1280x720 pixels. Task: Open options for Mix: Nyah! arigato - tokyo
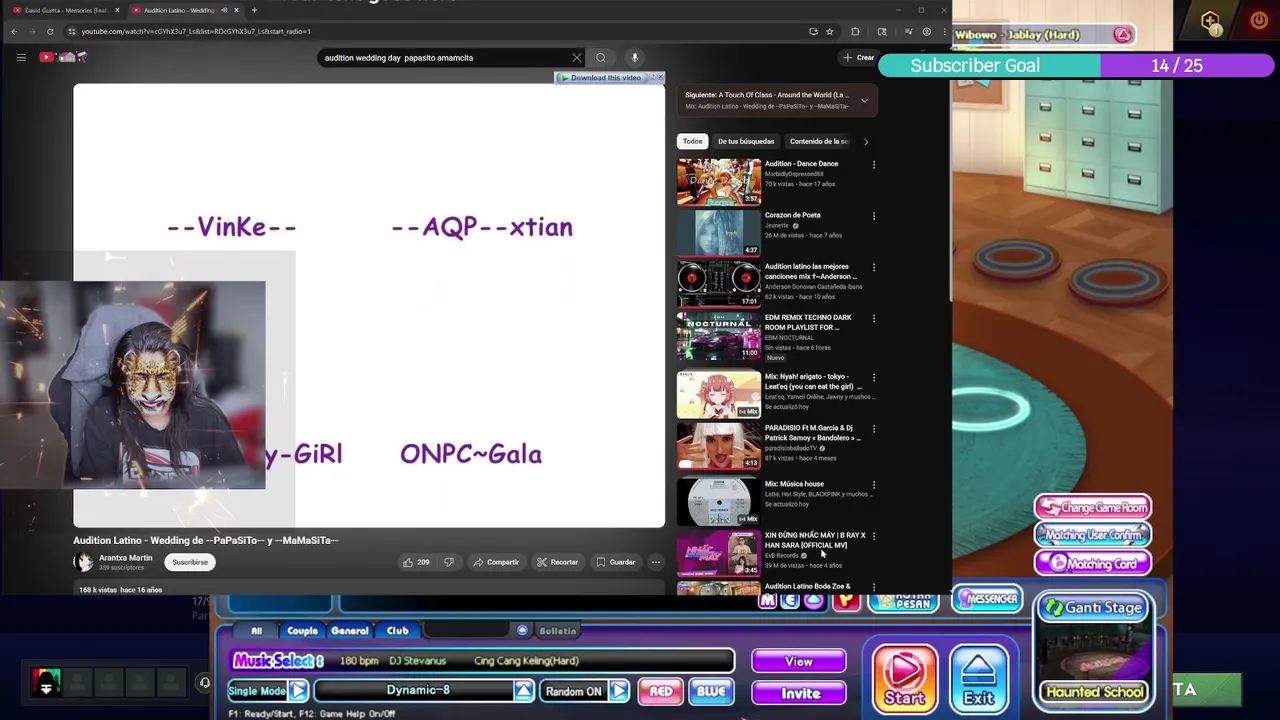coord(874,378)
